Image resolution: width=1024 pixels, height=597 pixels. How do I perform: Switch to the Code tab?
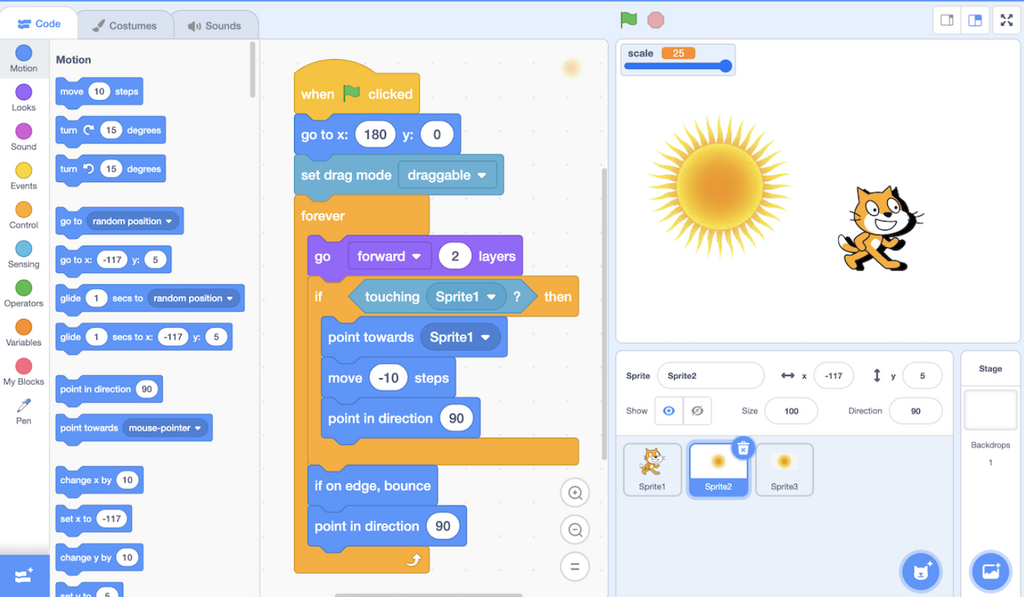[x=39, y=24]
